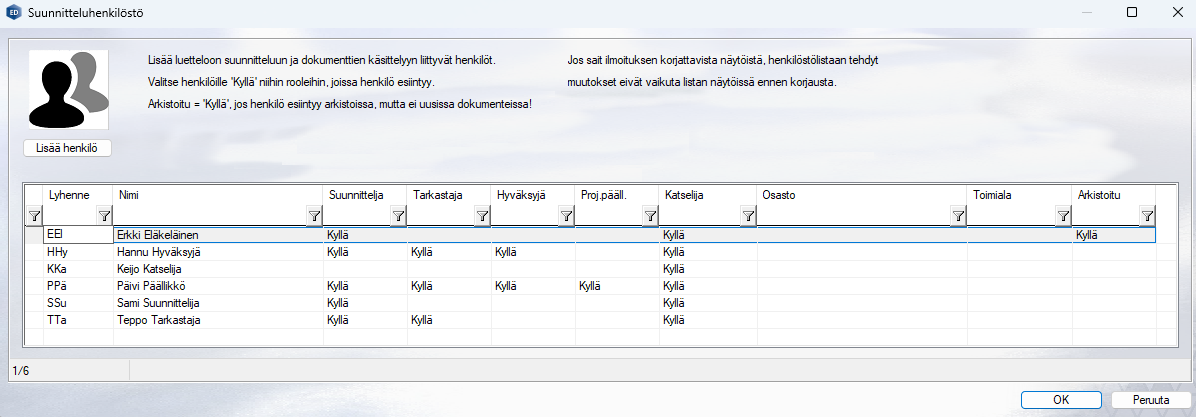This screenshot has width=1196, height=417.
Task: Click the Katselija column filter icon
Action: [748, 215]
